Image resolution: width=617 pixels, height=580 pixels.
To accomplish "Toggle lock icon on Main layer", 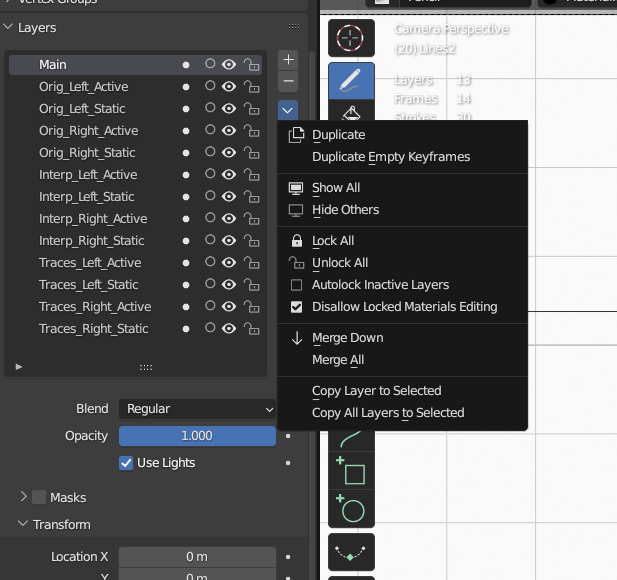I will [251, 65].
